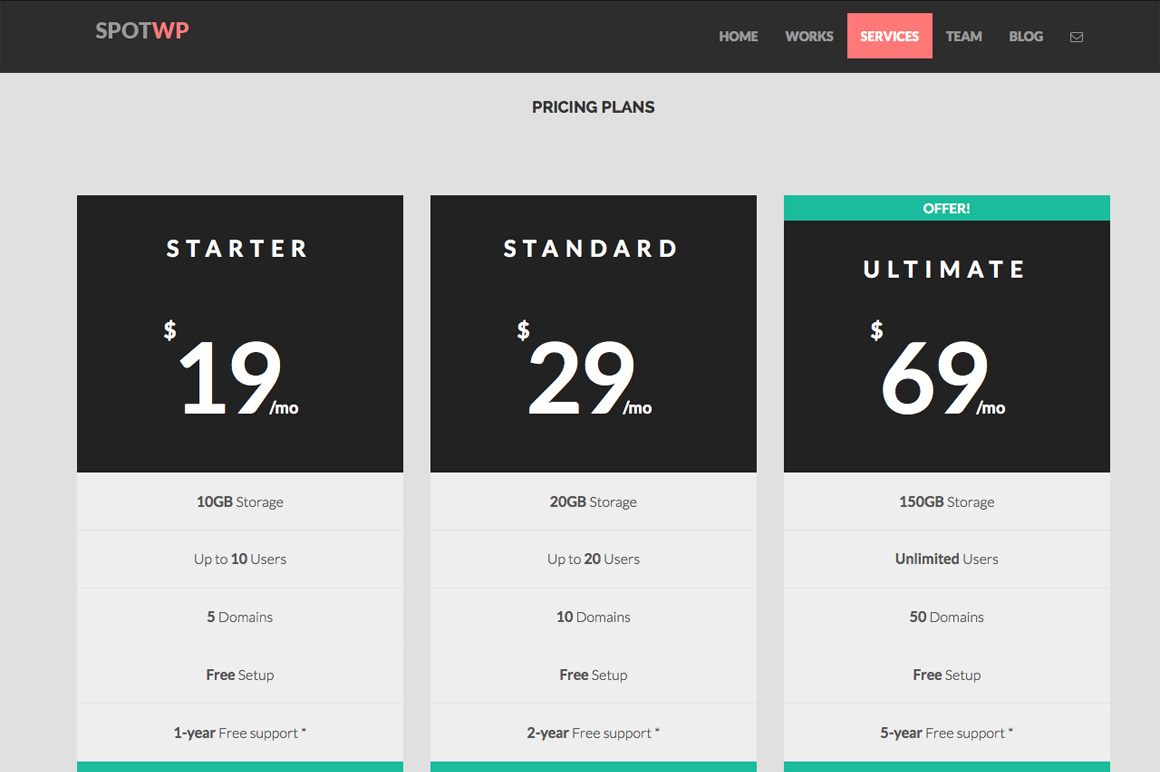Select the Unlimited Users row under Ultimate

946,559
